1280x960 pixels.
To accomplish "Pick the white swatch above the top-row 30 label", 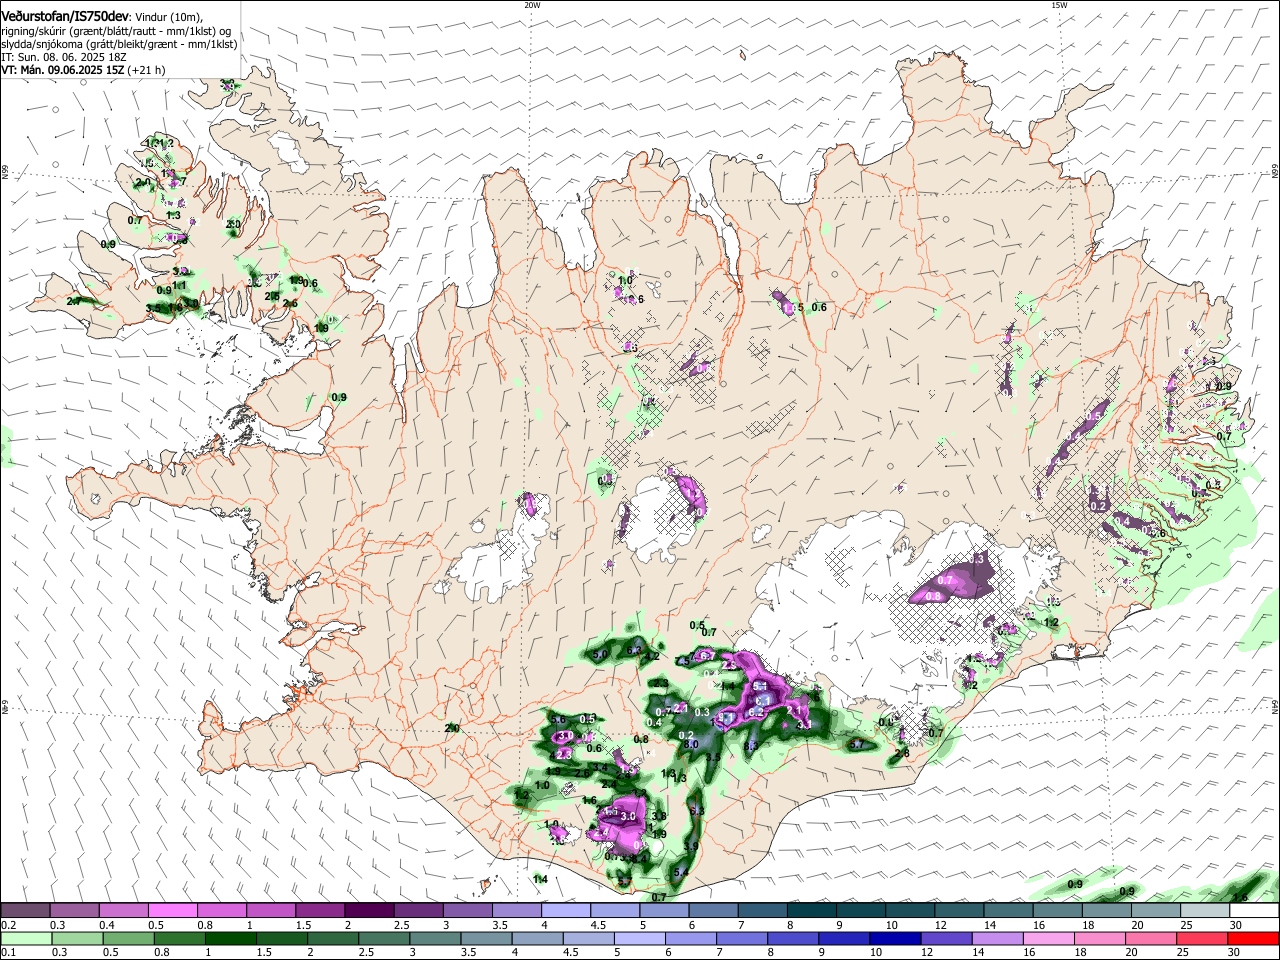I will point(1255,911).
